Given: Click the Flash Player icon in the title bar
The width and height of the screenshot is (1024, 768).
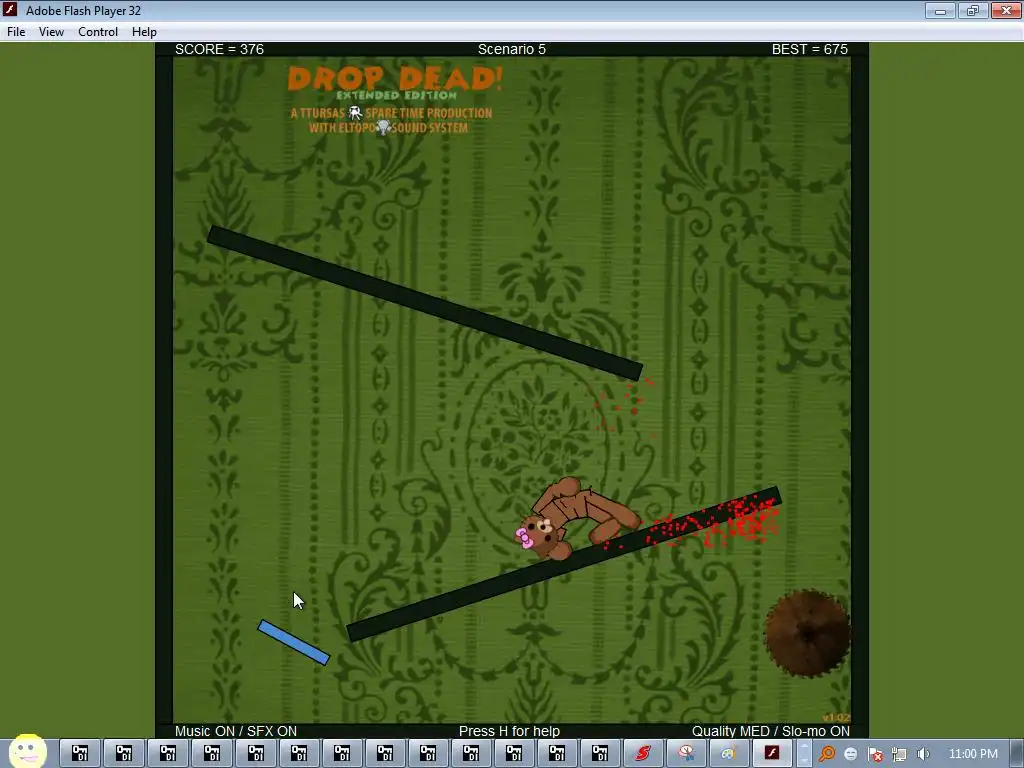Looking at the screenshot, I should coord(10,10).
